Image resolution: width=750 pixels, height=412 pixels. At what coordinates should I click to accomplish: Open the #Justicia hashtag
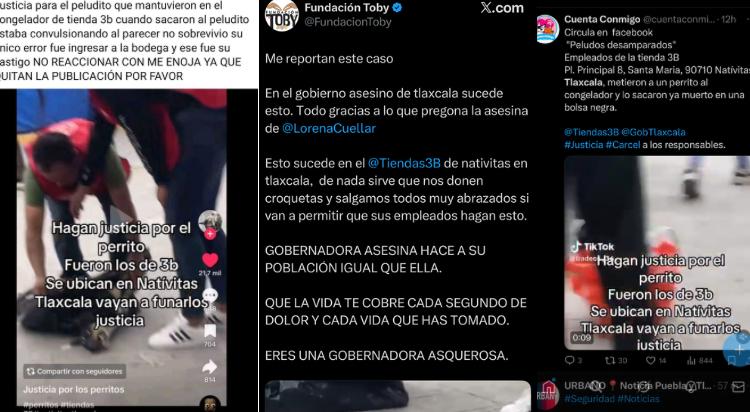point(584,145)
